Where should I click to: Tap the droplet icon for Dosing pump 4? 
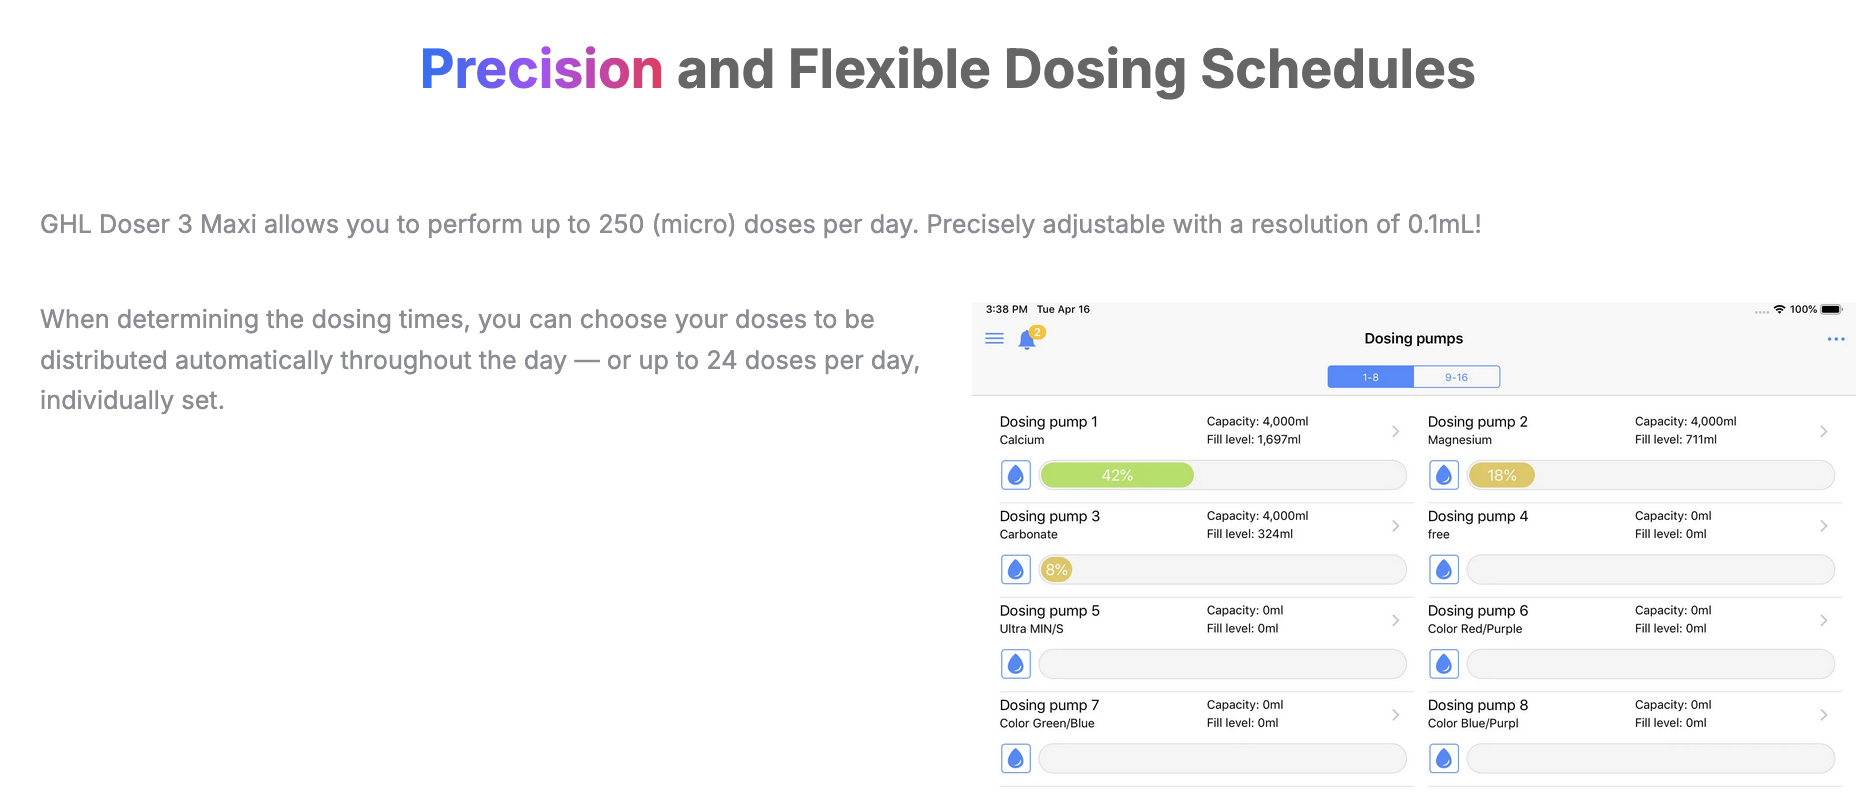[x=1444, y=570]
